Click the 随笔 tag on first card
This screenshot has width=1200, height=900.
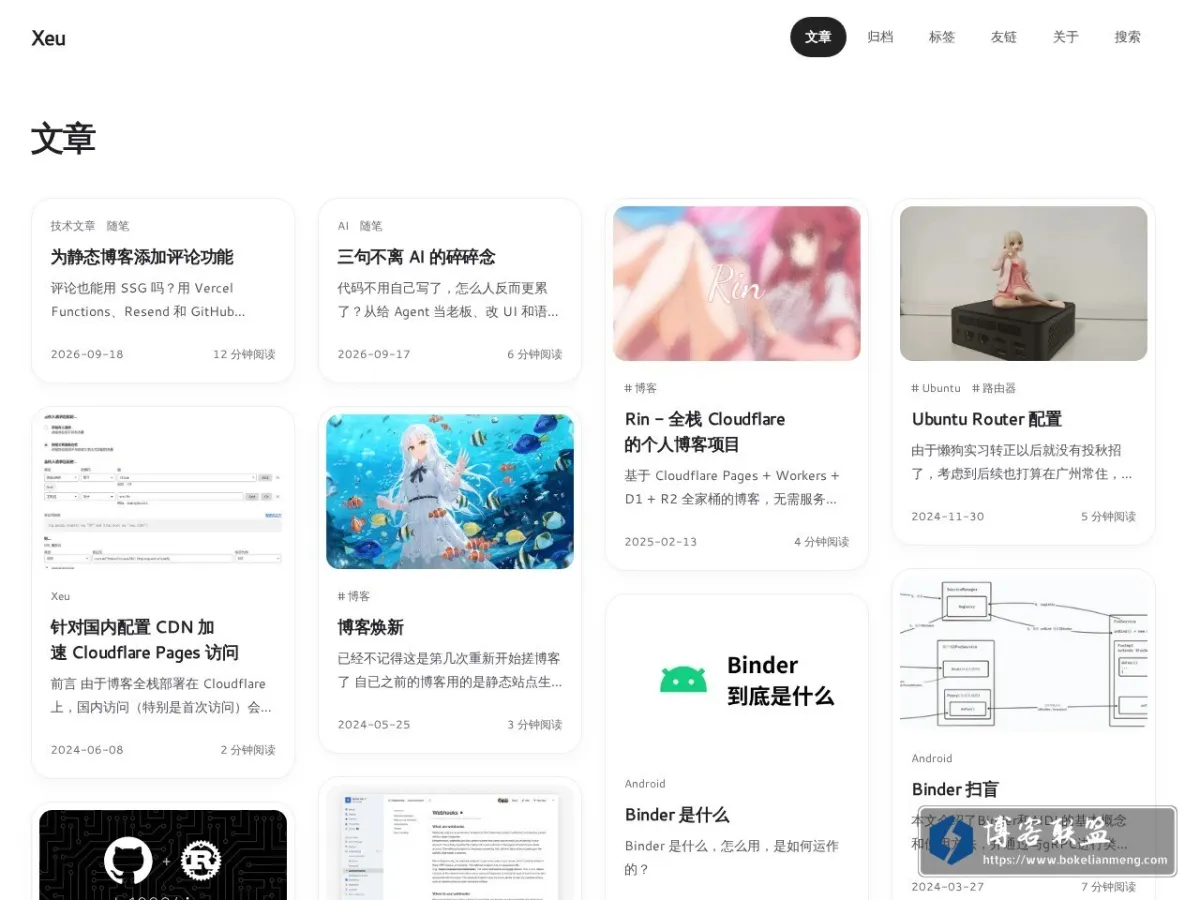[x=118, y=226]
